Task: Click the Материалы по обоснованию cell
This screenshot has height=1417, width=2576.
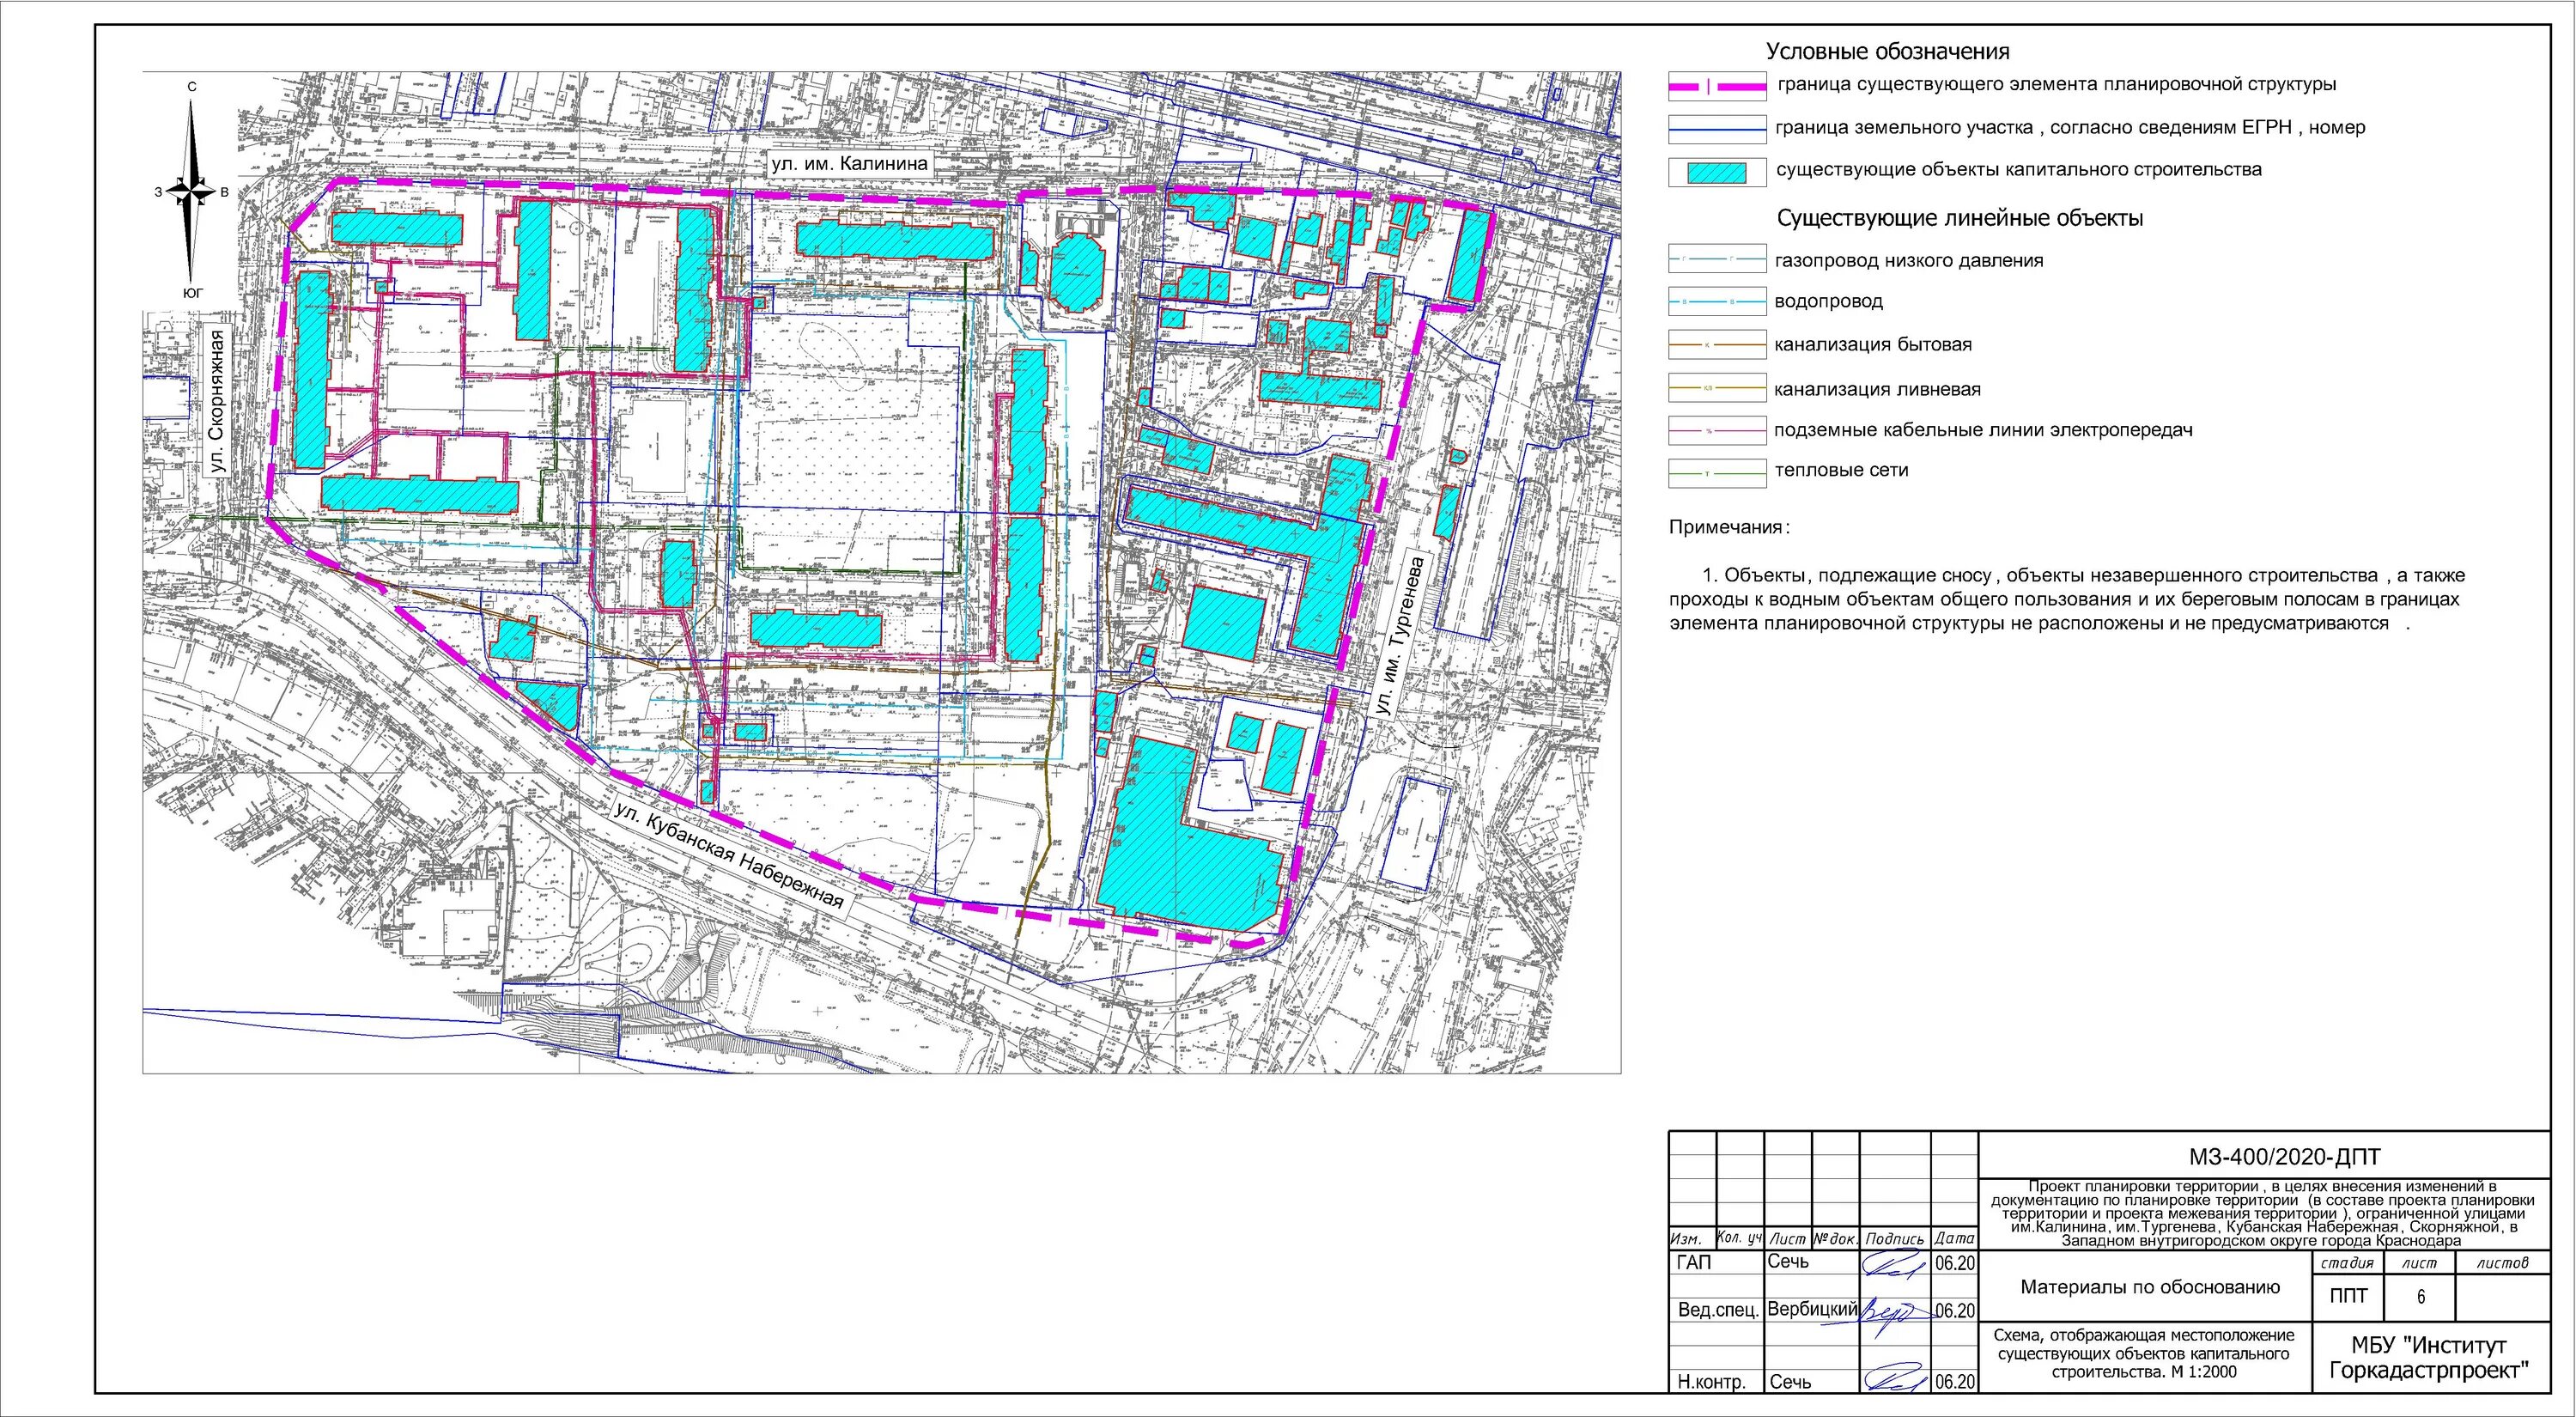Action: pyautogui.click(x=2150, y=1287)
